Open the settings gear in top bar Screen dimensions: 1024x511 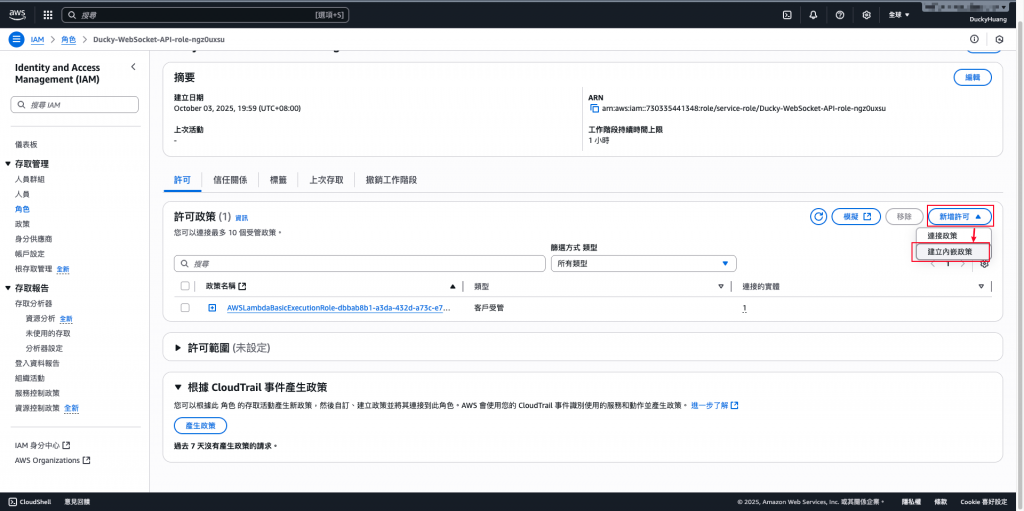tap(867, 14)
